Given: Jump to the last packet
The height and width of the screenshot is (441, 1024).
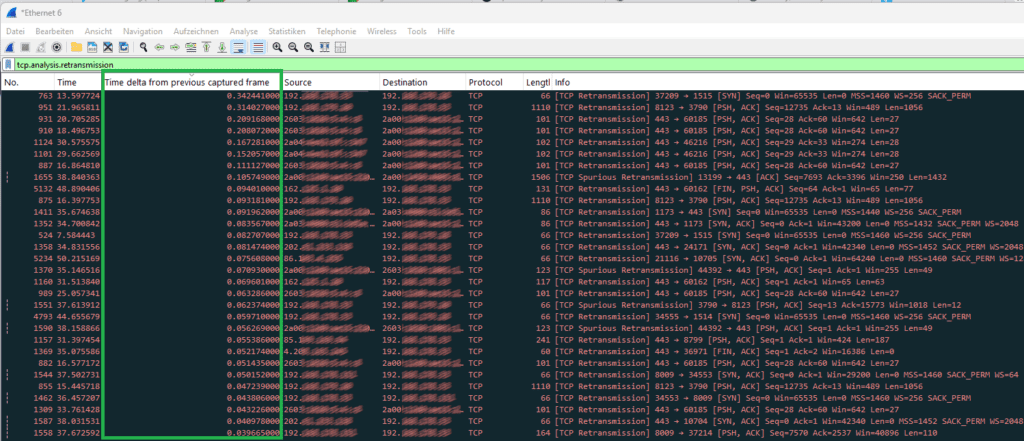Looking at the screenshot, I should click(222, 47).
